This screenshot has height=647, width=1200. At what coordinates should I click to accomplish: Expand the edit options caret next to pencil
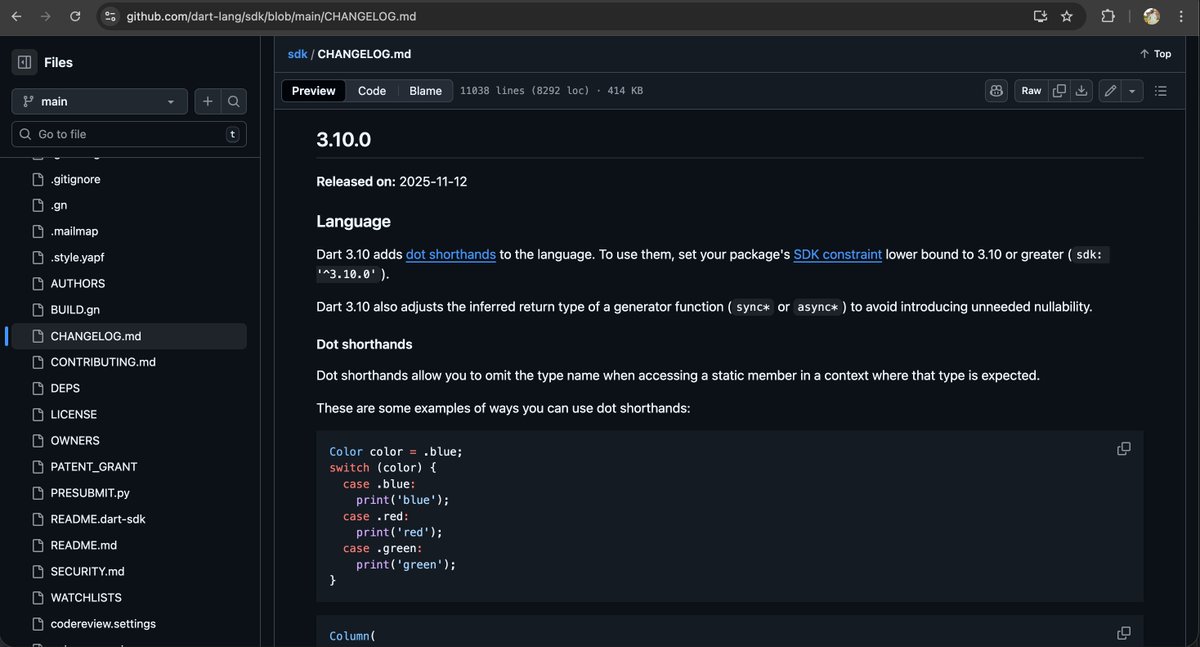1131,90
